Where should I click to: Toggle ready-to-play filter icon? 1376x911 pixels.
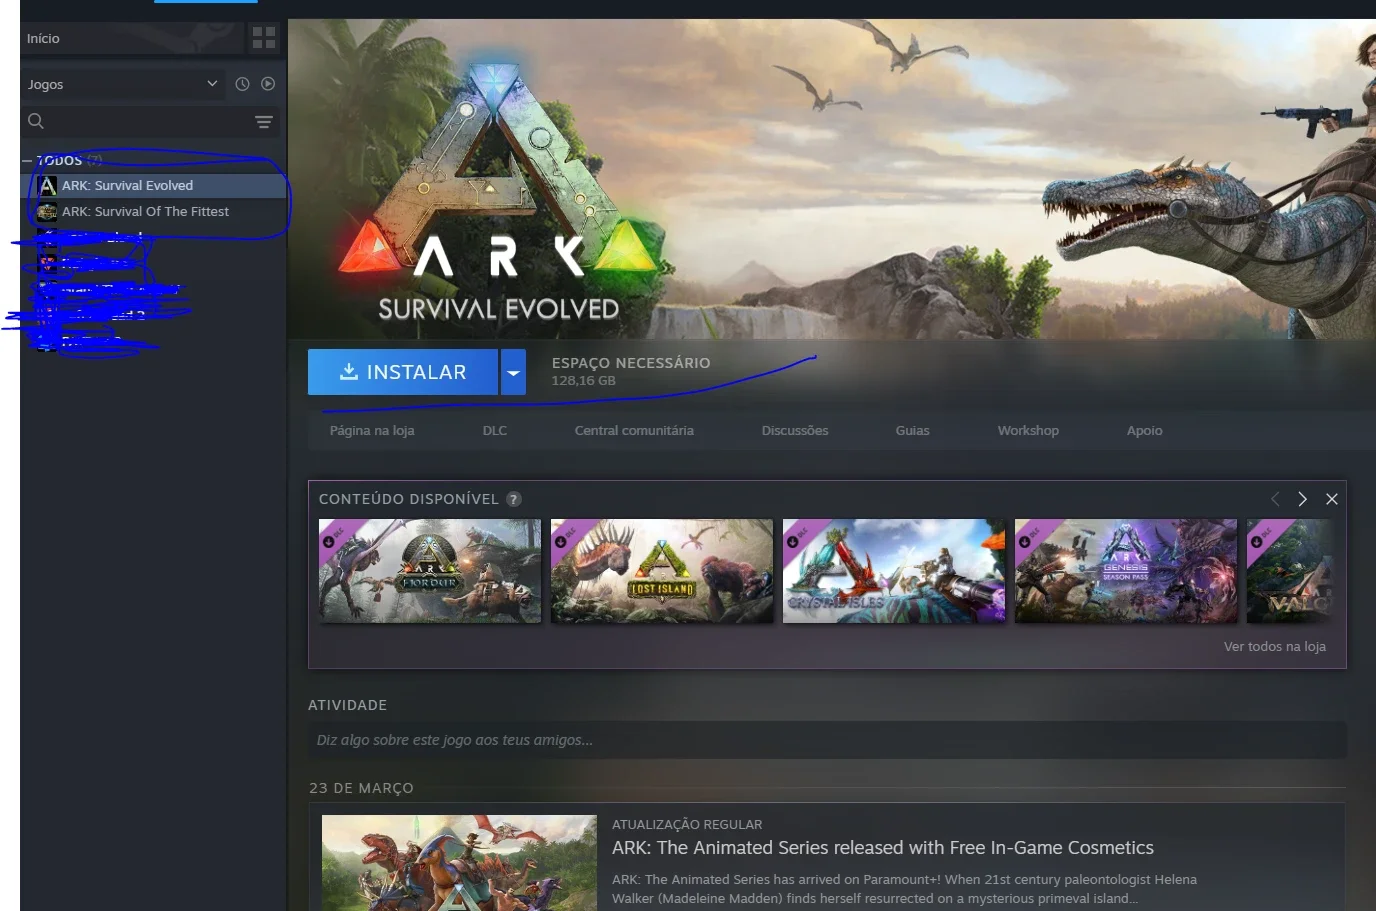pos(268,84)
